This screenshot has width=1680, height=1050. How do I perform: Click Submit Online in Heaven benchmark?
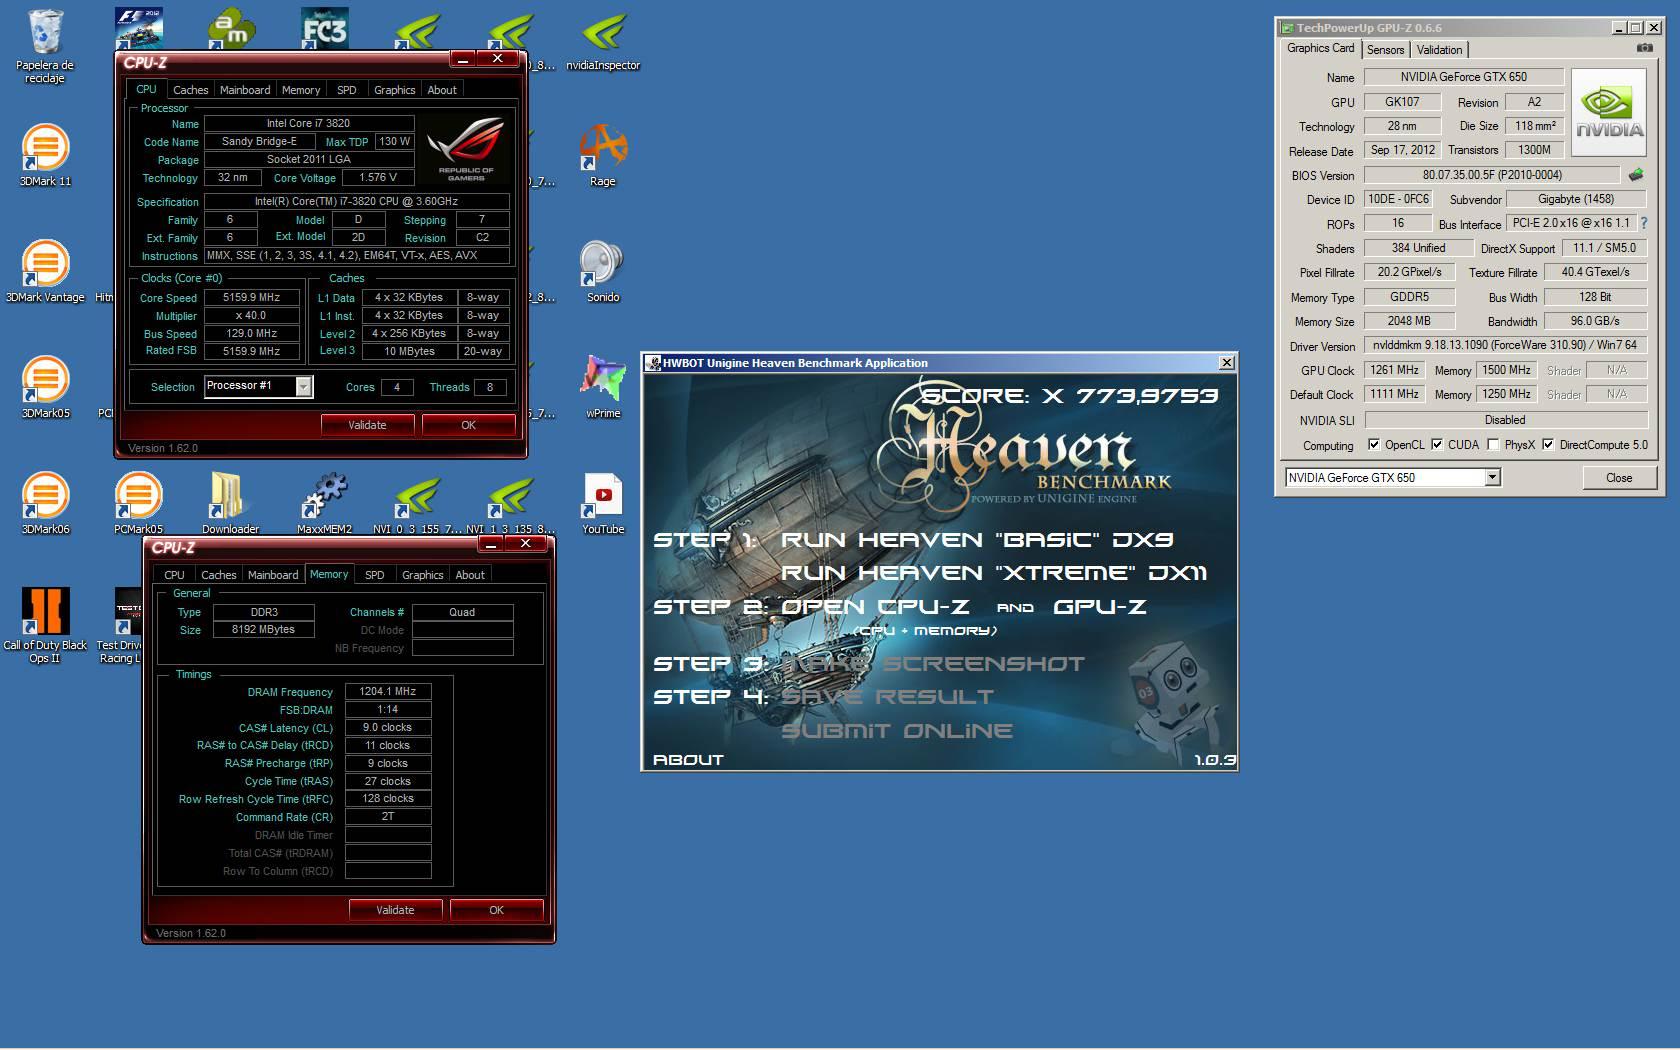click(x=897, y=731)
